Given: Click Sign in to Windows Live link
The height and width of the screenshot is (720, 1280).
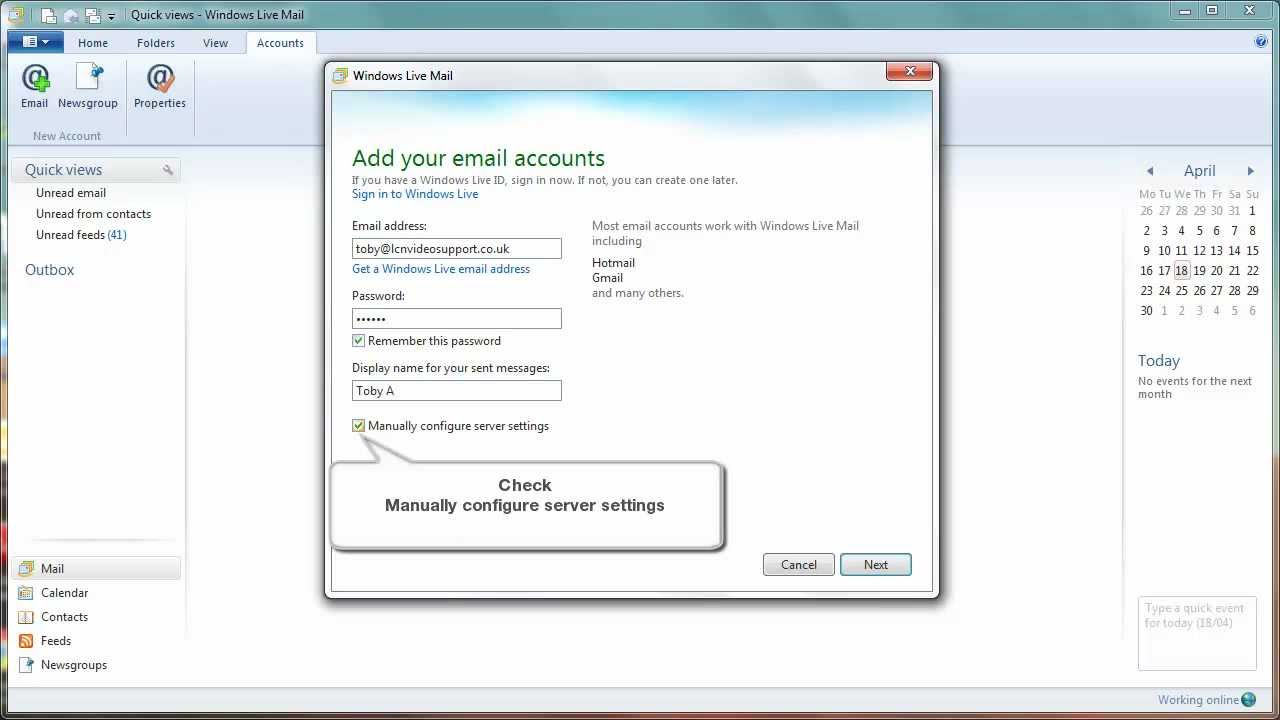Looking at the screenshot, I should coord(415,194).
